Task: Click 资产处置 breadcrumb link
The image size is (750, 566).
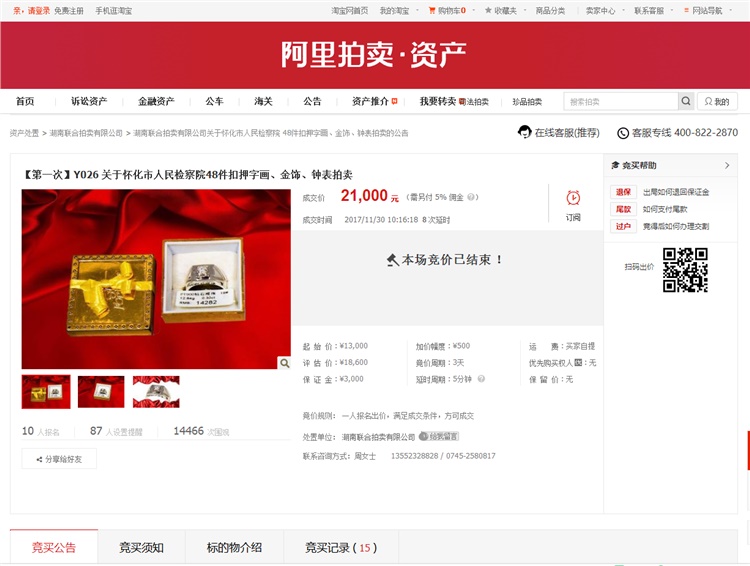Action: click(x=24, y=133)
